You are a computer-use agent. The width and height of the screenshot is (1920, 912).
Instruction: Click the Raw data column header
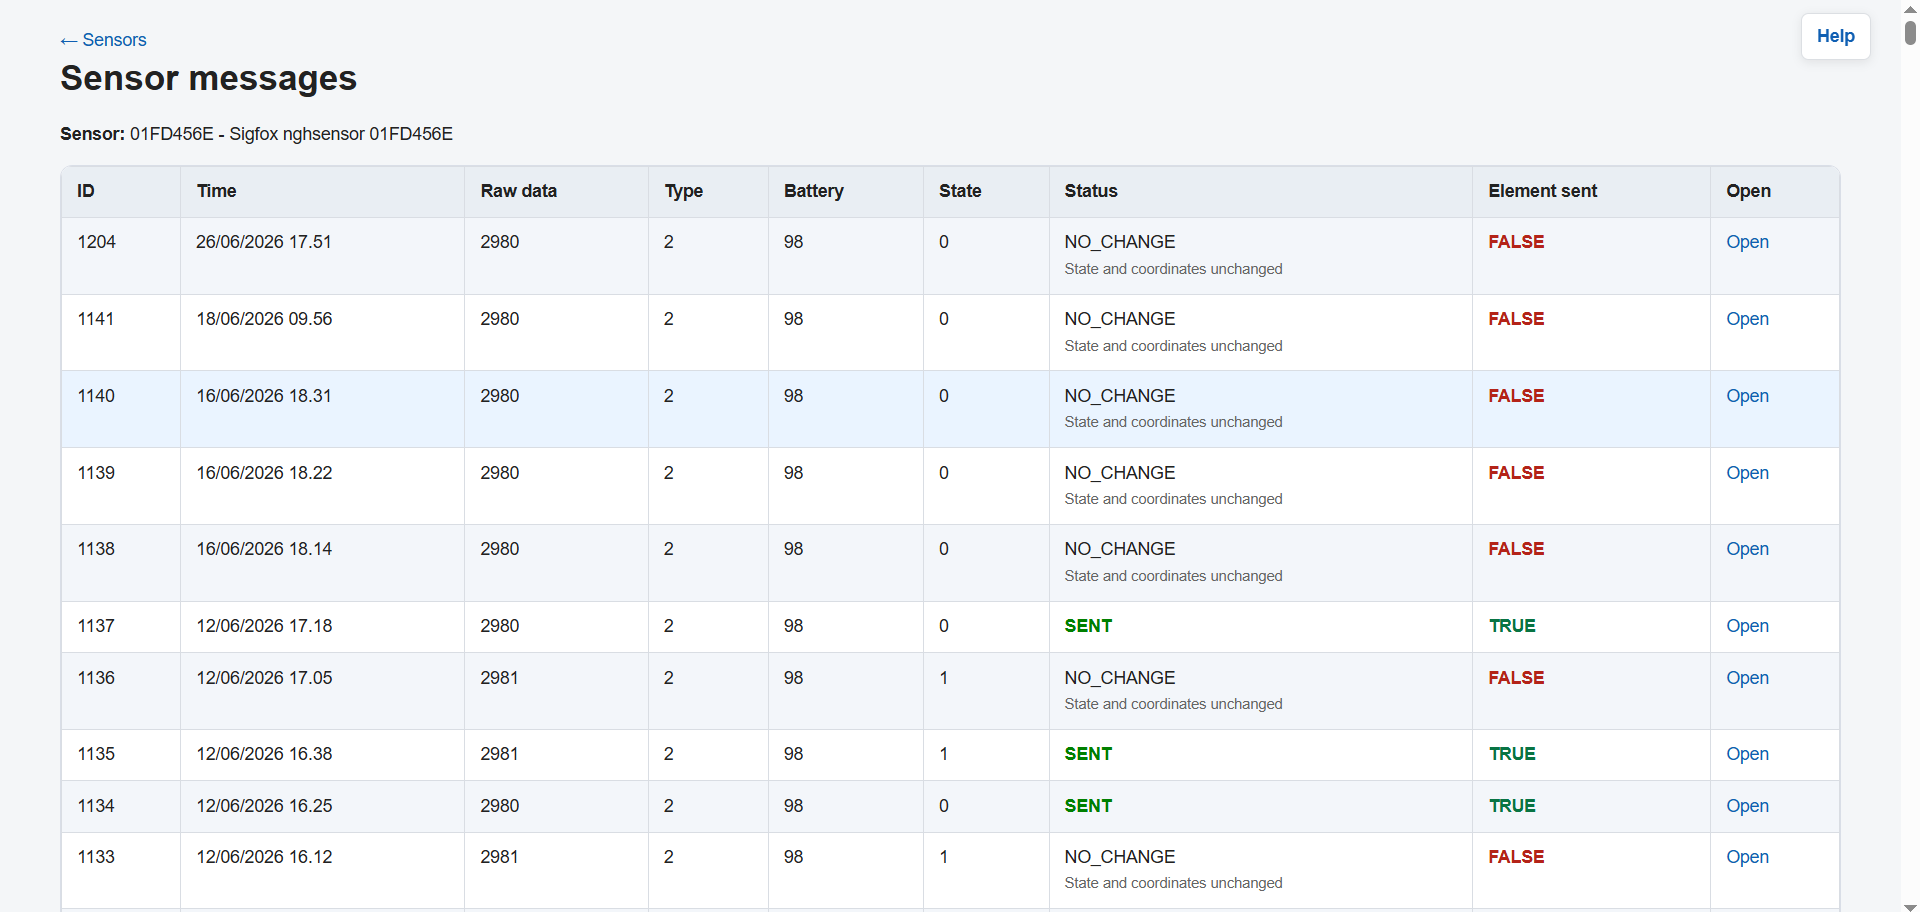pyautogui.click(x=518, y=191)
